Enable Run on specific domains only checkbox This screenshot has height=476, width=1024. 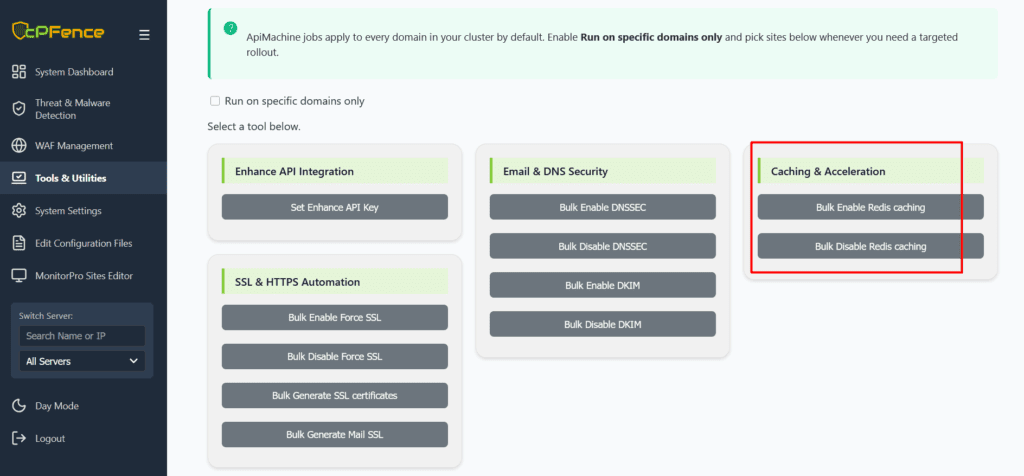click(x=214, y=101)
